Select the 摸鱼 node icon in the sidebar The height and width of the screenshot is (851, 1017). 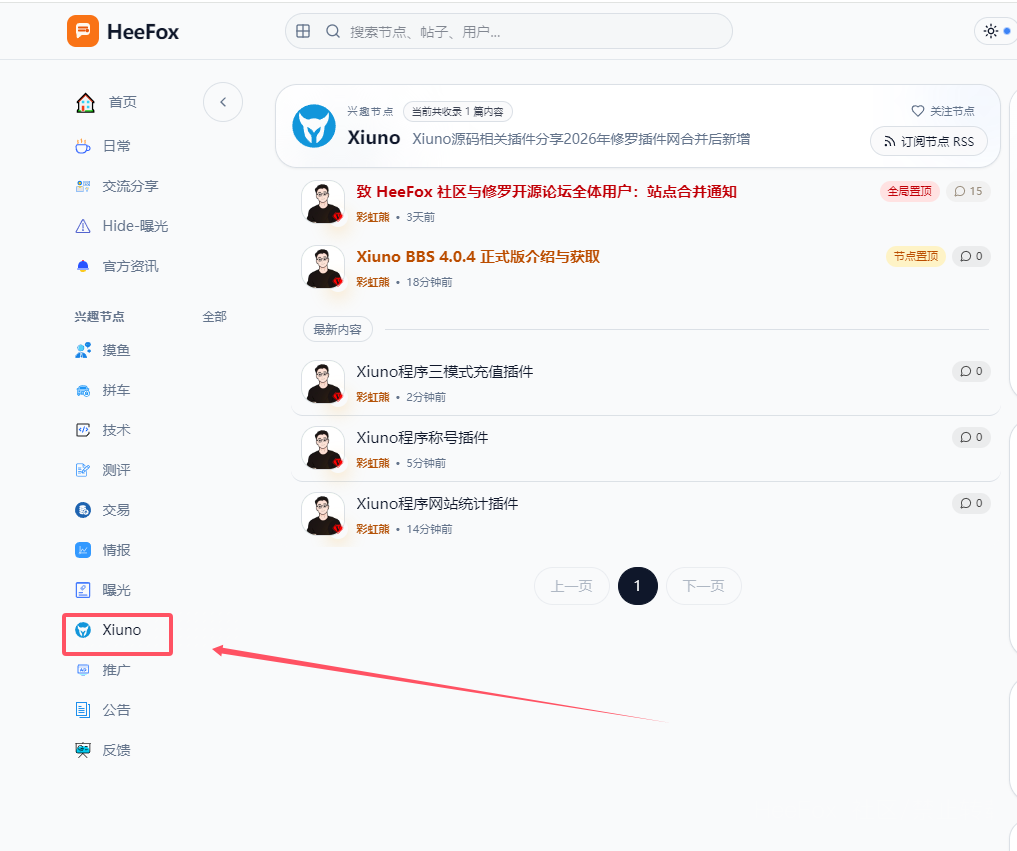click(82, 350)
